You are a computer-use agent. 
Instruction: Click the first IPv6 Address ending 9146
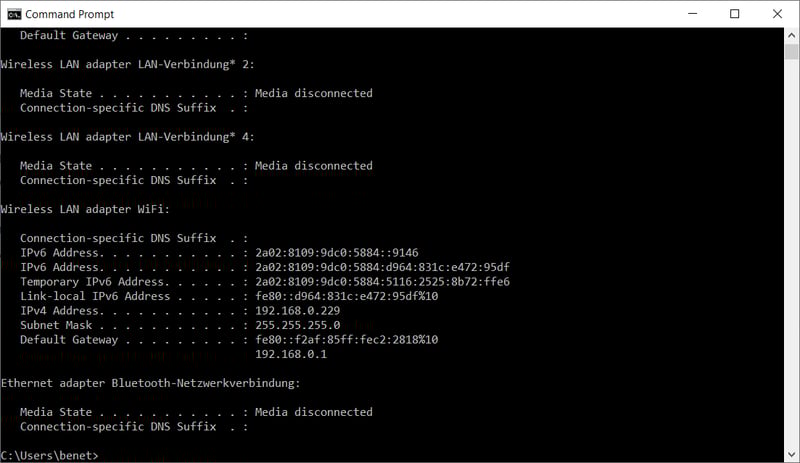pos(337,253)
